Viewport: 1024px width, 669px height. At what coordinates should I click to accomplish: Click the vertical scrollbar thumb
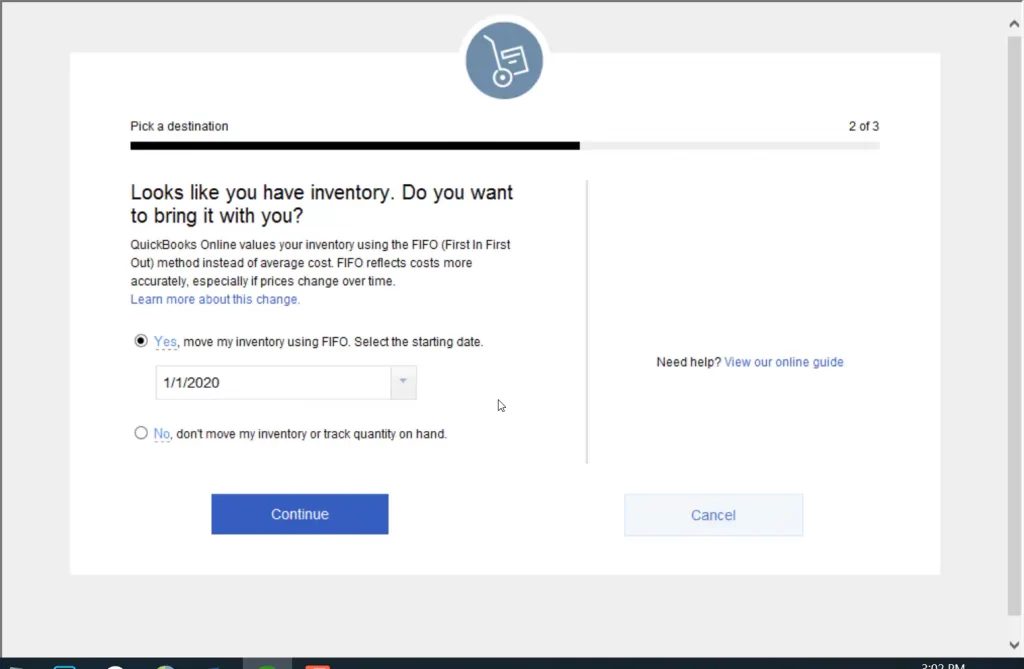1014,325
